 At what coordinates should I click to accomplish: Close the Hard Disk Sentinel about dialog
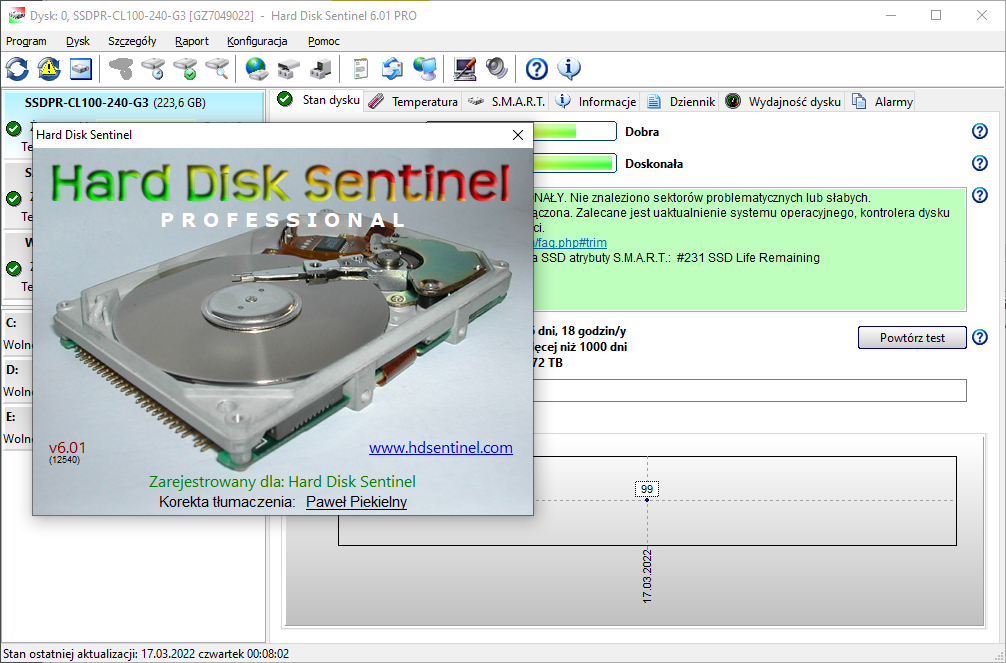point(518,135)
